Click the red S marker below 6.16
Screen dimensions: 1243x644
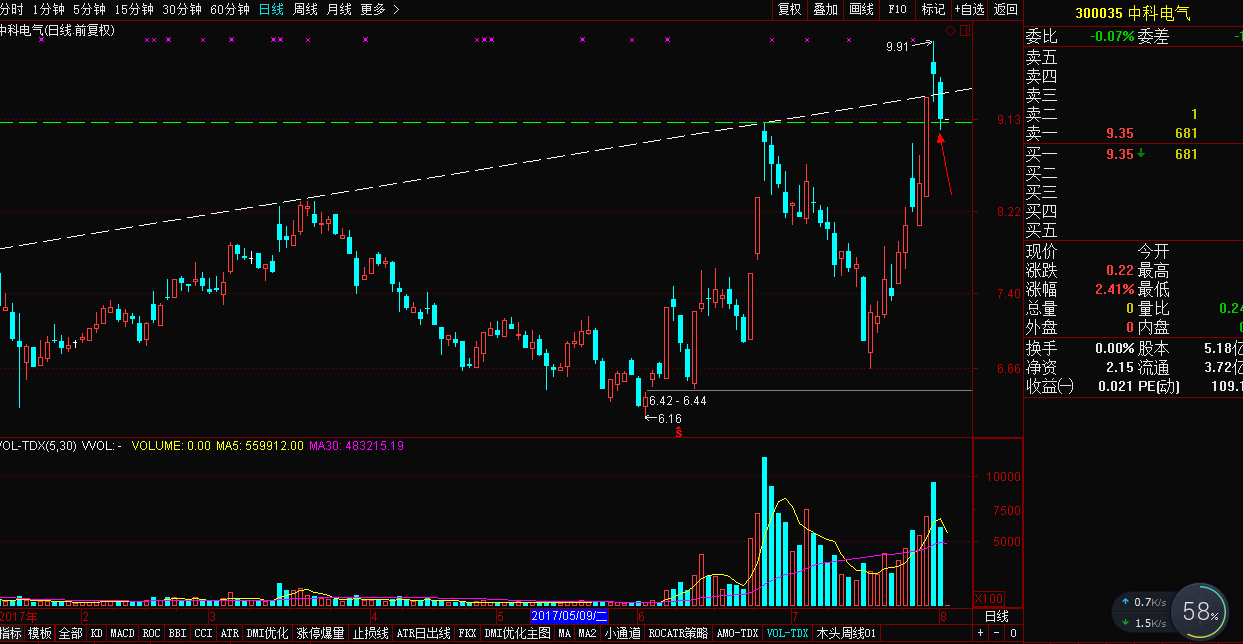(679, 432)
